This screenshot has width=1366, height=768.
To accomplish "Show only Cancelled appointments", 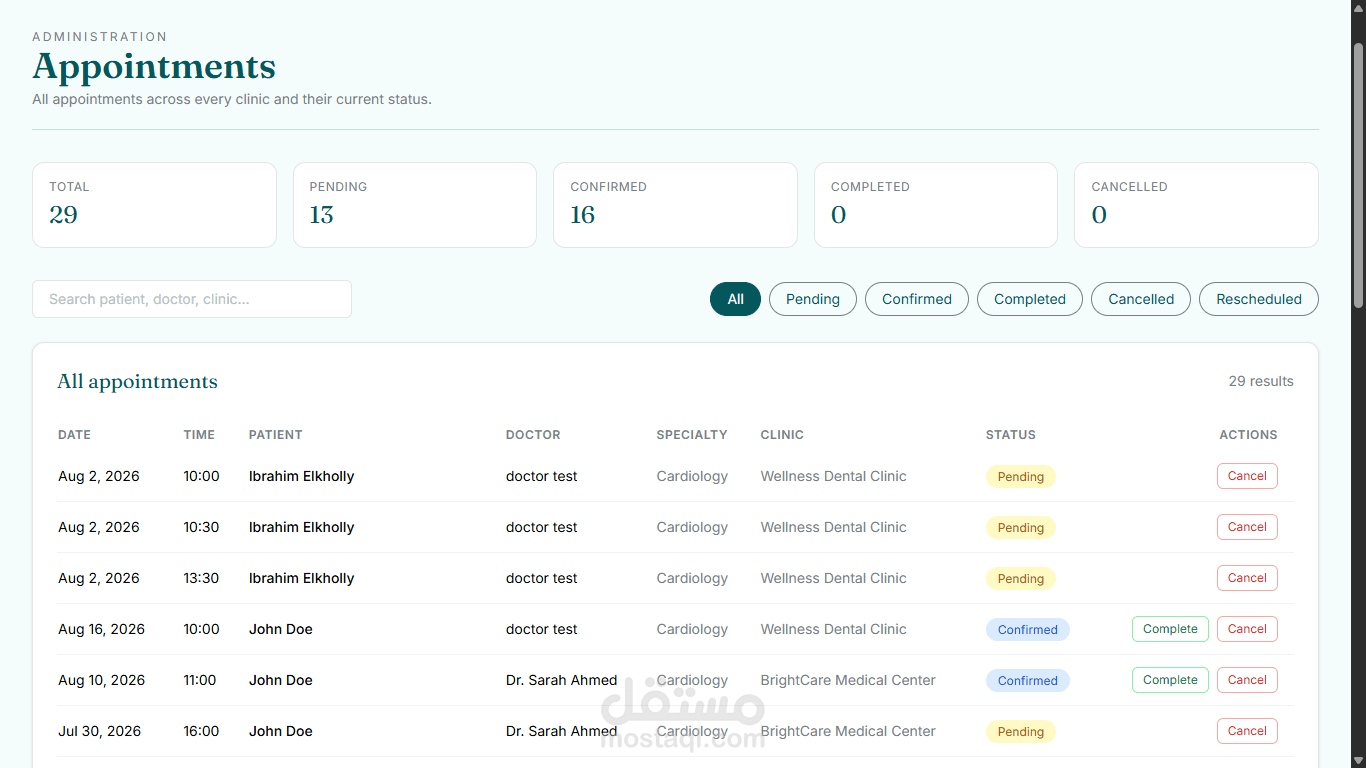I will pyautogui.click(x=1141, y=299).
